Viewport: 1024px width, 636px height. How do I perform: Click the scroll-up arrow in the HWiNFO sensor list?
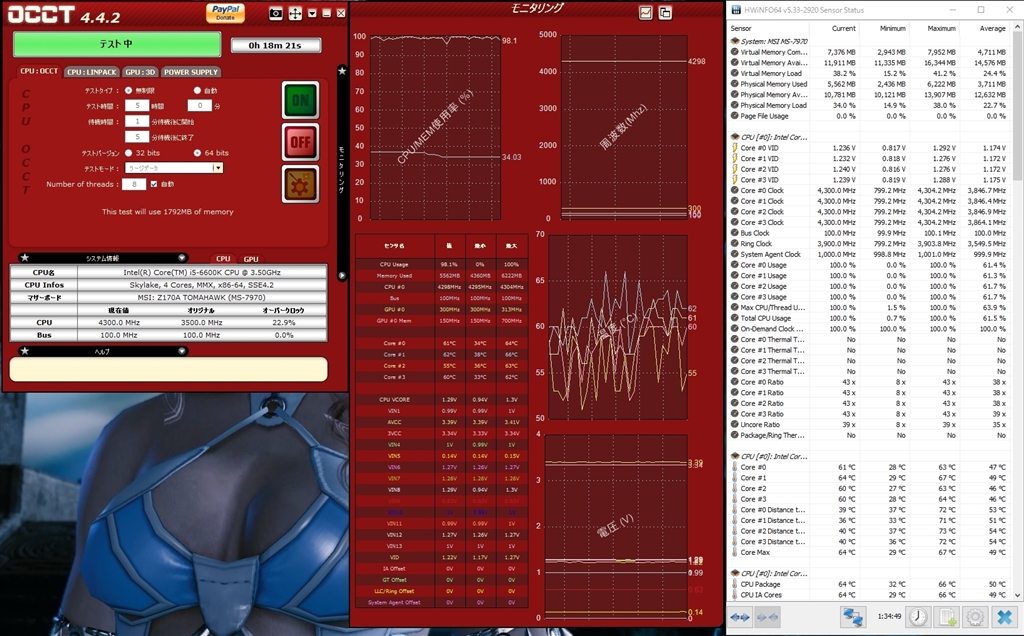tap(1017, 27)
